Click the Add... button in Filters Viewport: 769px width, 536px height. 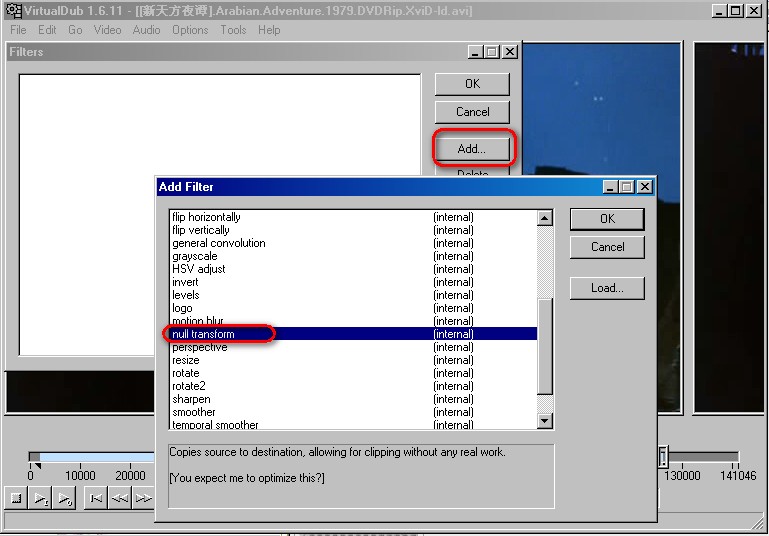click(x=472, y=149)
